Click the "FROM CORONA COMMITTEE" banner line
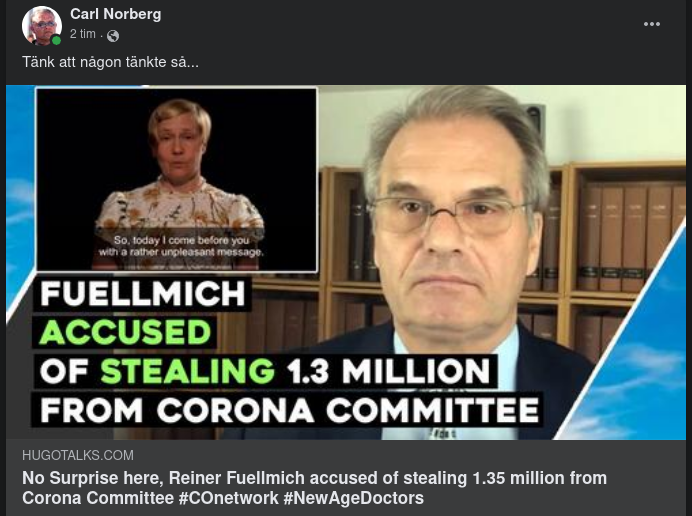This screenshot has height=516, width=692. coord(288,410)
